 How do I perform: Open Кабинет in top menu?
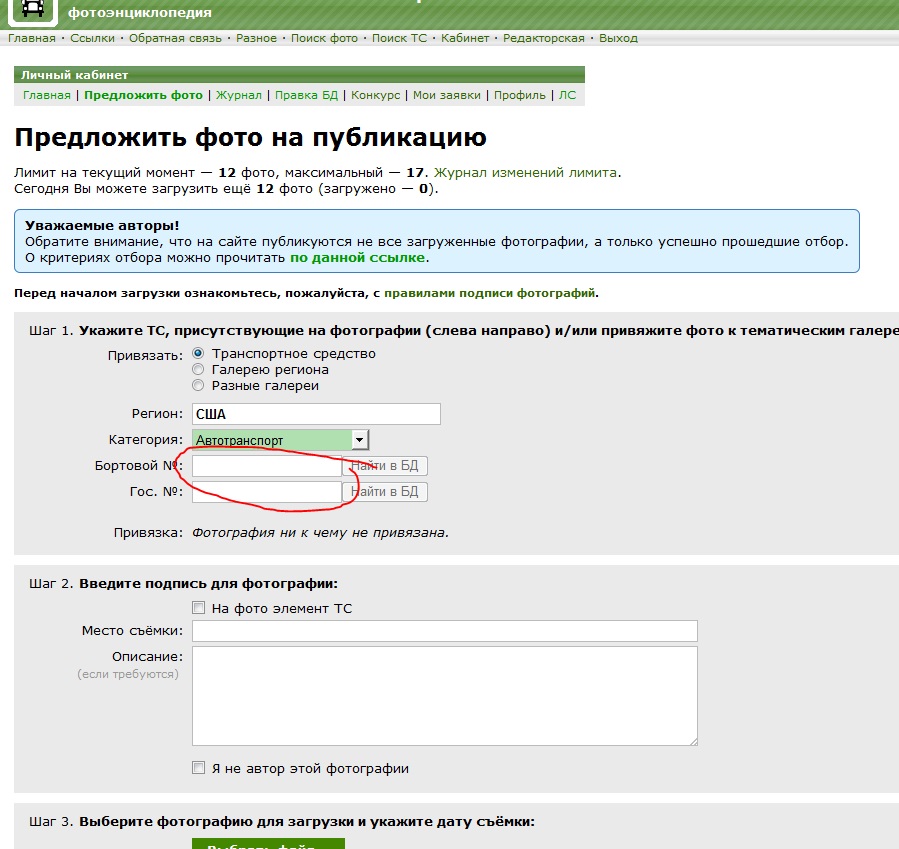pyautogui.click(x=465, y=38)
